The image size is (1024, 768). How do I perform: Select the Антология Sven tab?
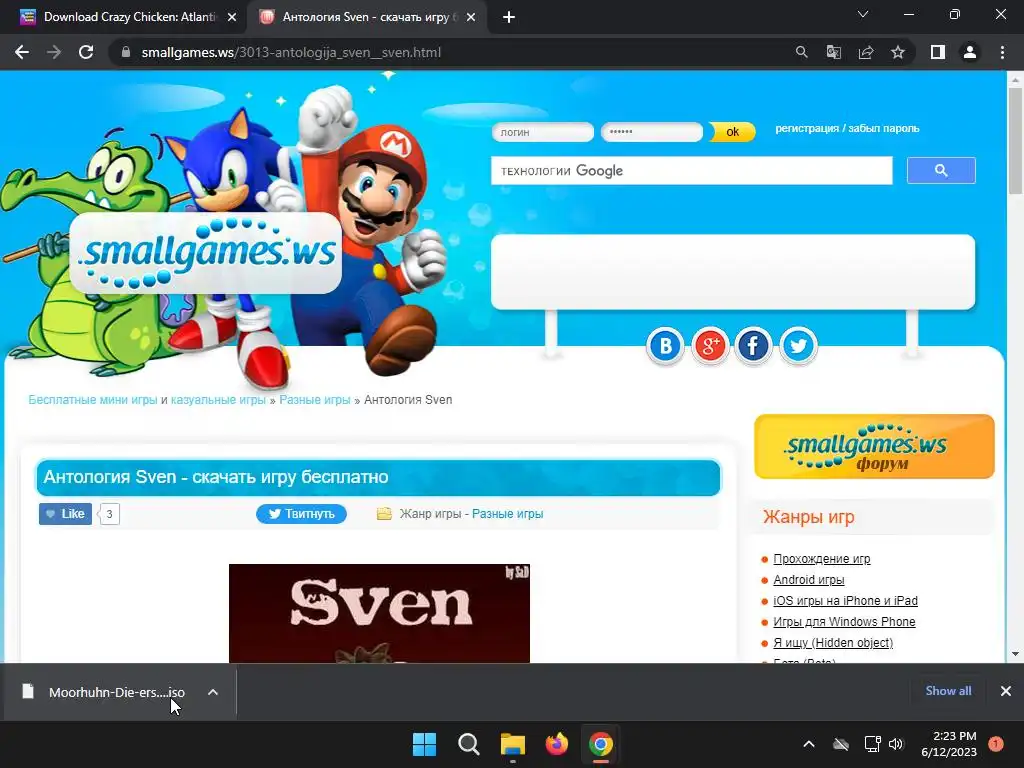click(366, 17)
